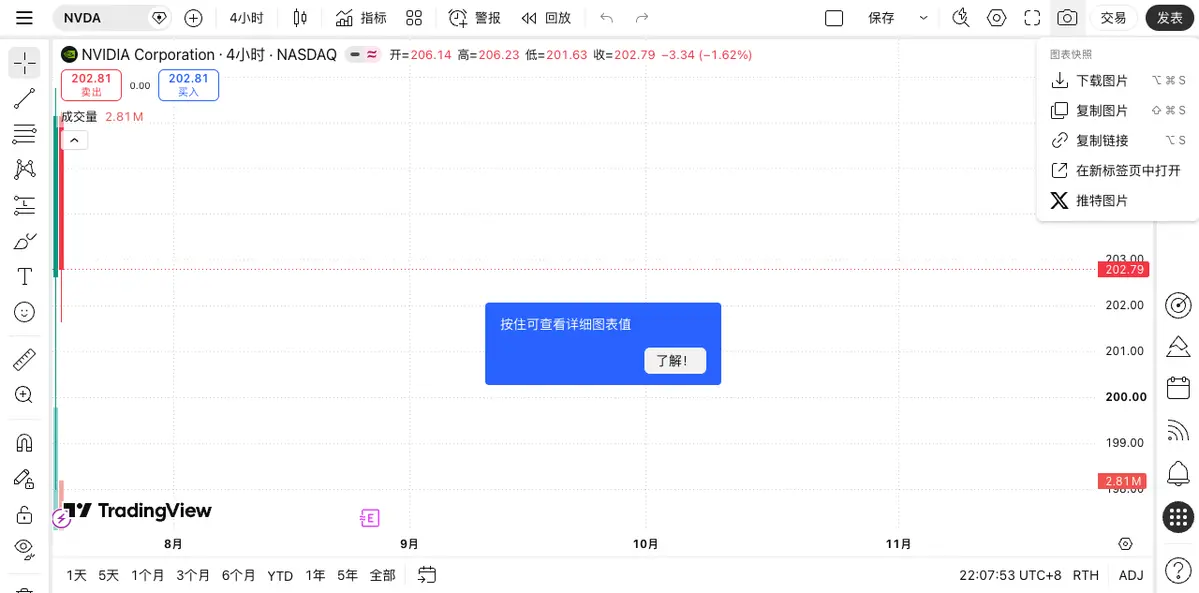The image size is (1199, 593).
Task: Open the hamburger main menu
Action: [x=24, y=18]
